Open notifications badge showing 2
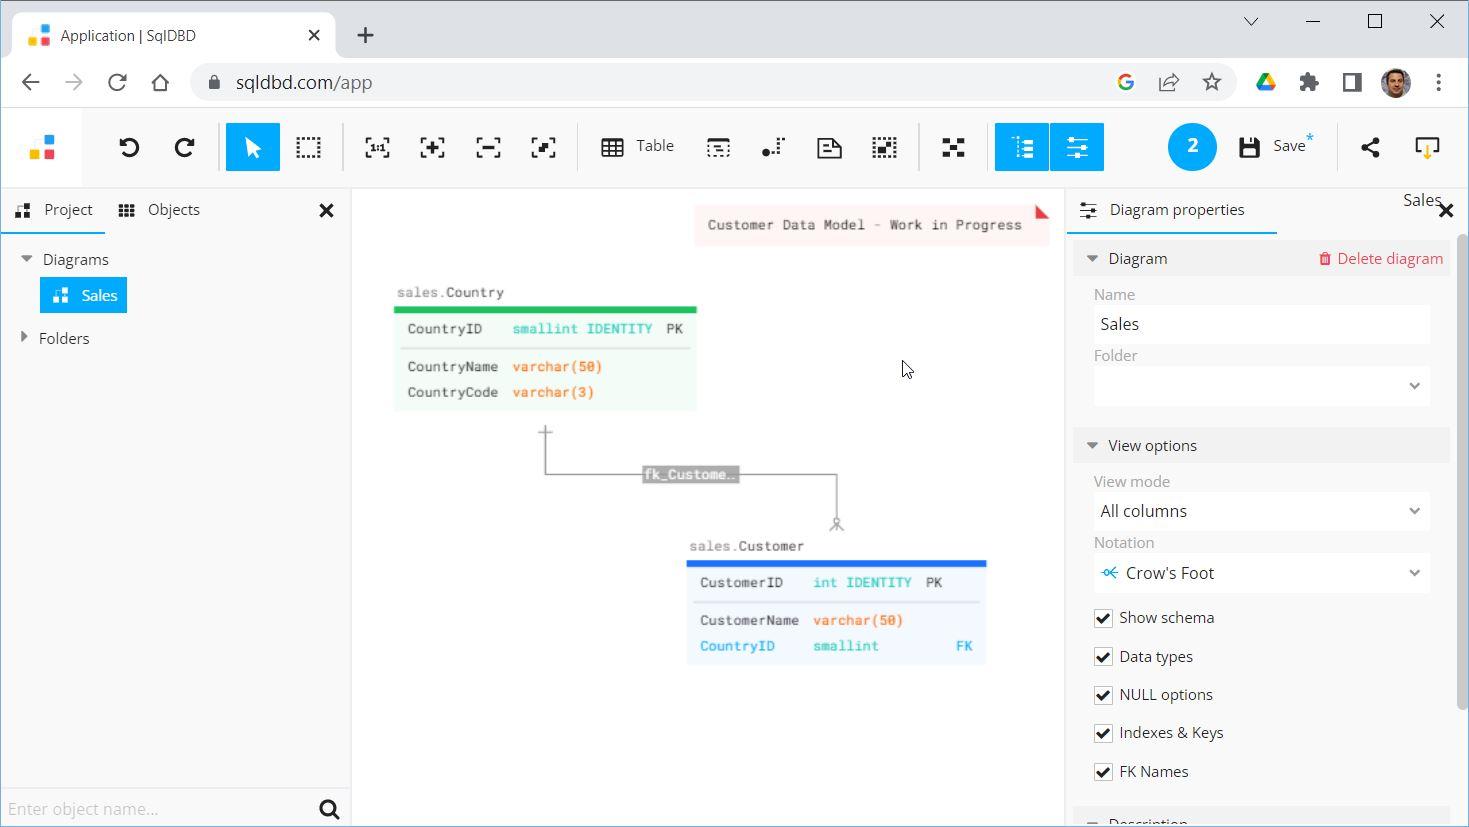The image size is (1469, 827). pos(1192,147)
